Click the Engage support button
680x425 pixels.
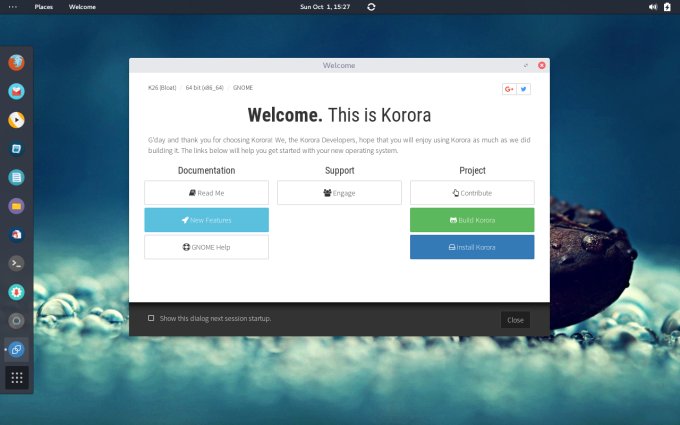[340, 193]
